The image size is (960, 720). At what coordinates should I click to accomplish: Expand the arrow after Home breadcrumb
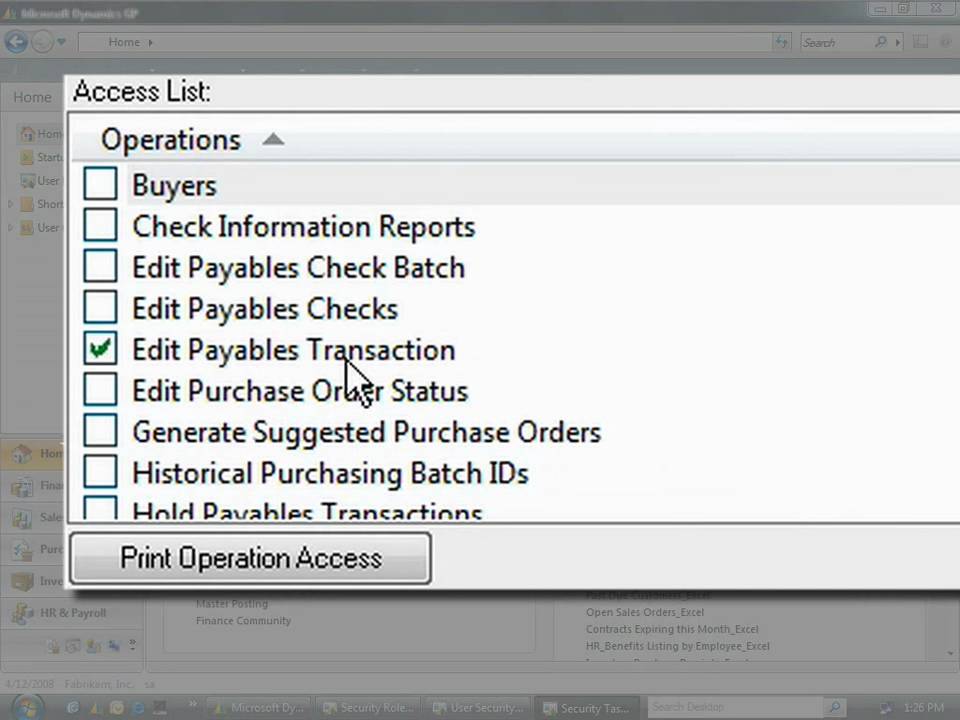[151, 42]
